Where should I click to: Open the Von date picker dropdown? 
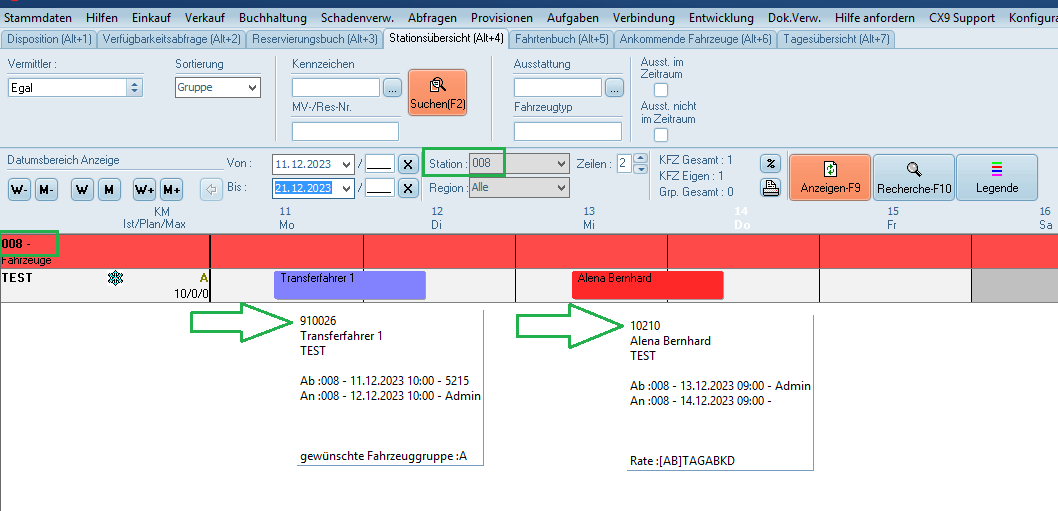tap(347, 164)
